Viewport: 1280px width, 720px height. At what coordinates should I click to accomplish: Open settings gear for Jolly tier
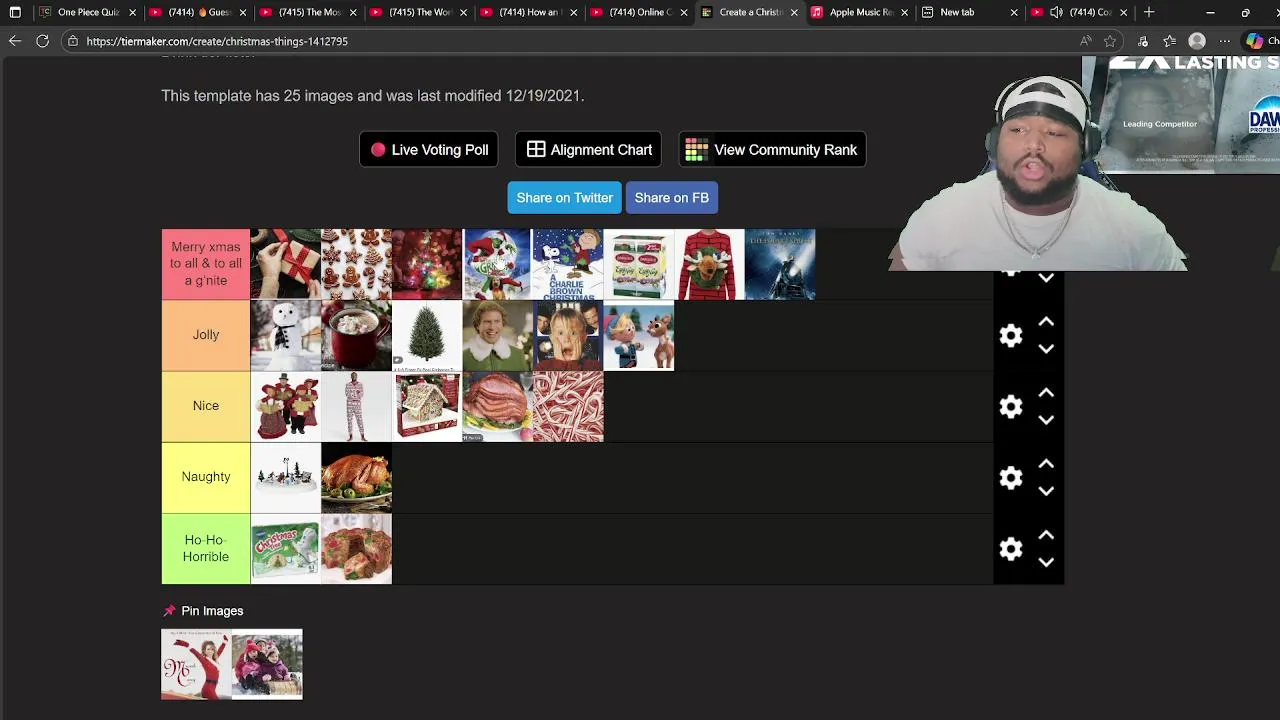coord(1011,336)
